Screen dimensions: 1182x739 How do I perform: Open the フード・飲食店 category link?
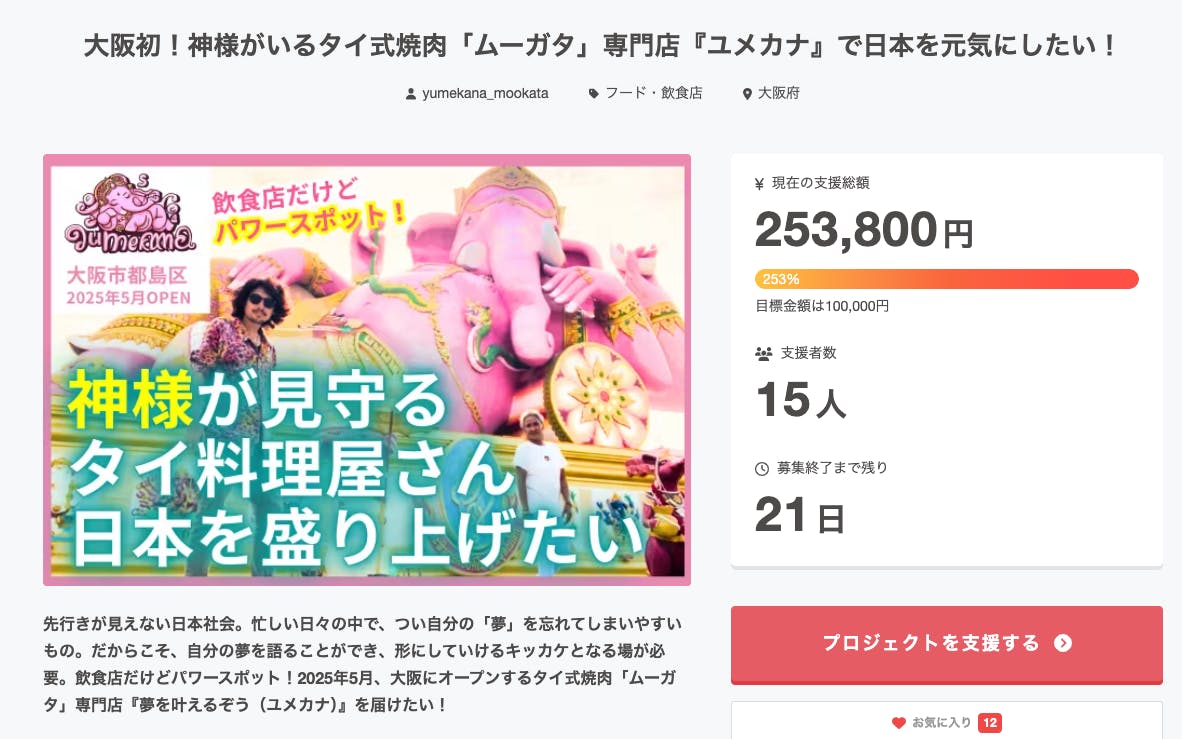tap(654, 93)
